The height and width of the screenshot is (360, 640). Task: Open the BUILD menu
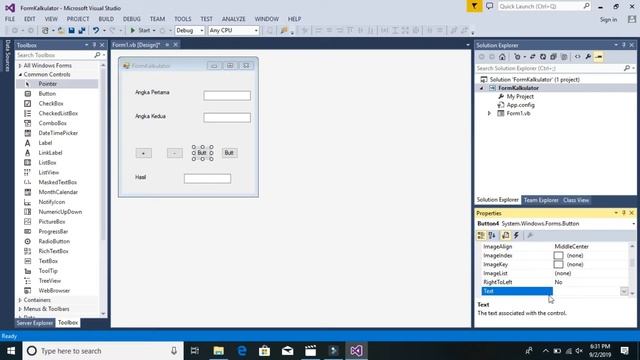[x=106, y=19]
